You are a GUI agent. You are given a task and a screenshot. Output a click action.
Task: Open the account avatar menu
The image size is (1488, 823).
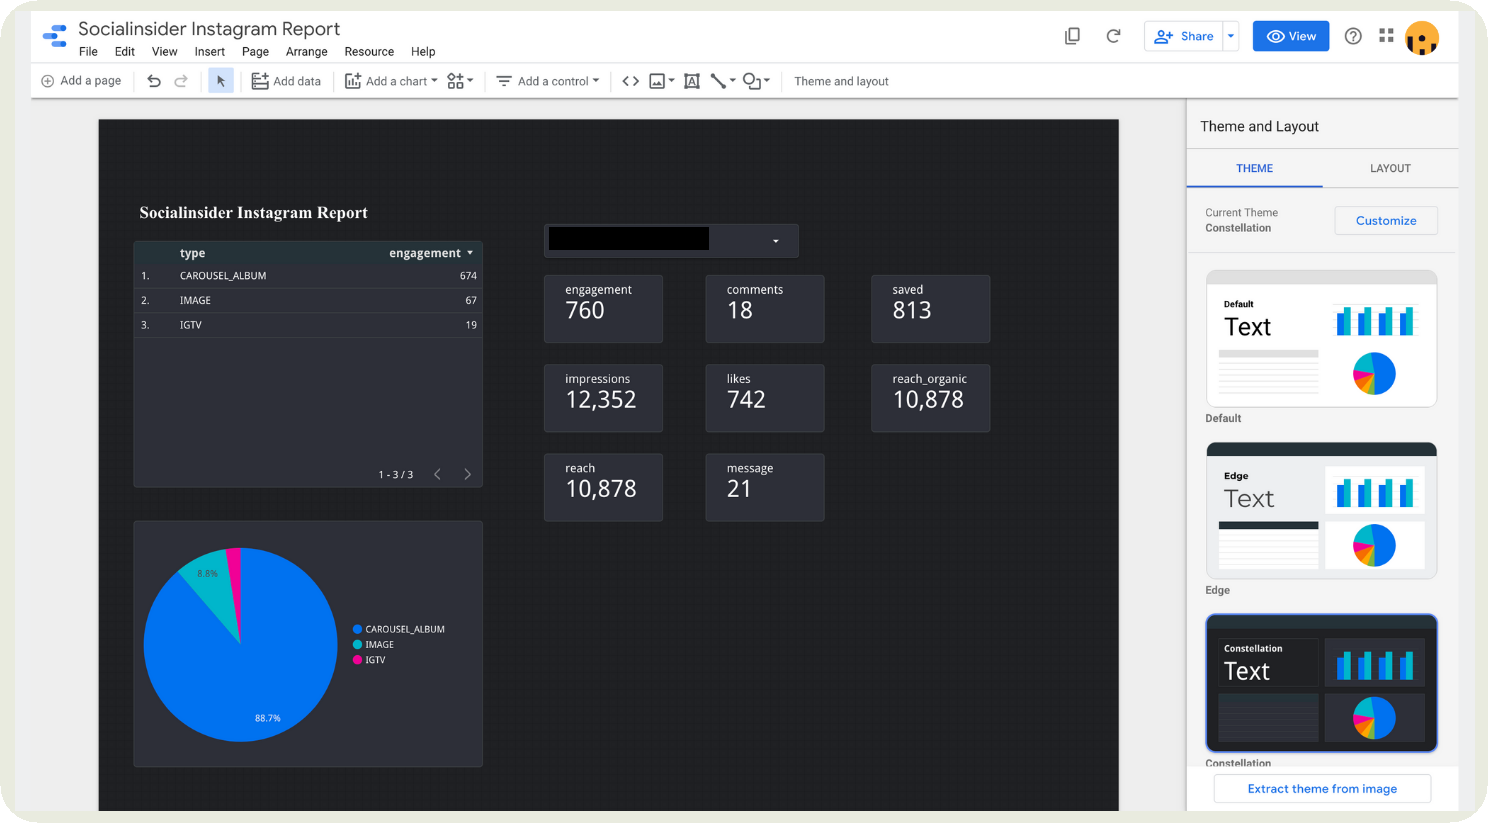tap(1421, 37)
